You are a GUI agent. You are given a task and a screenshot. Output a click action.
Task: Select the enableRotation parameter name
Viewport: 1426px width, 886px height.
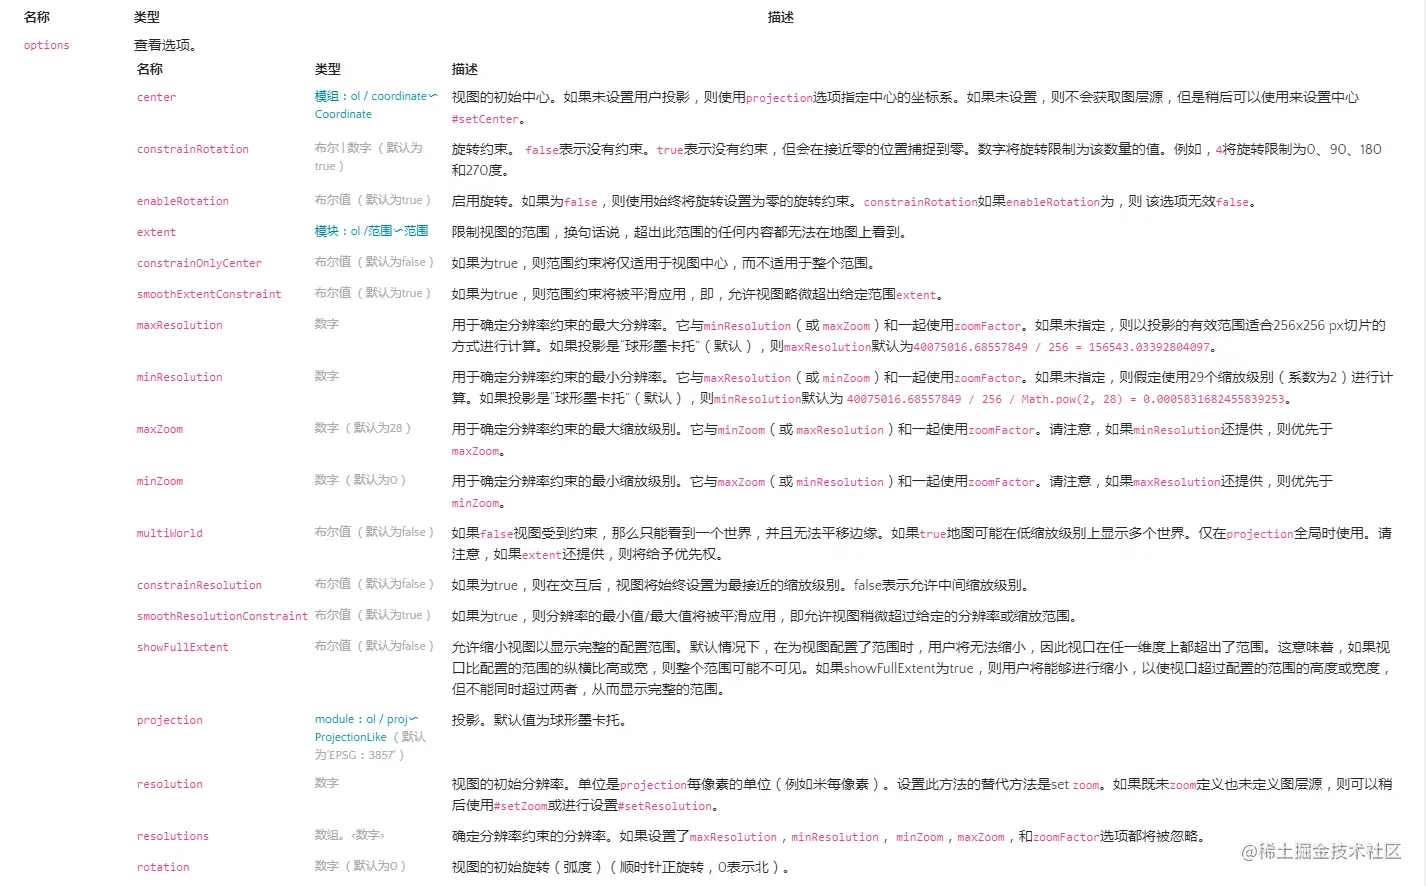pos(183,200)
